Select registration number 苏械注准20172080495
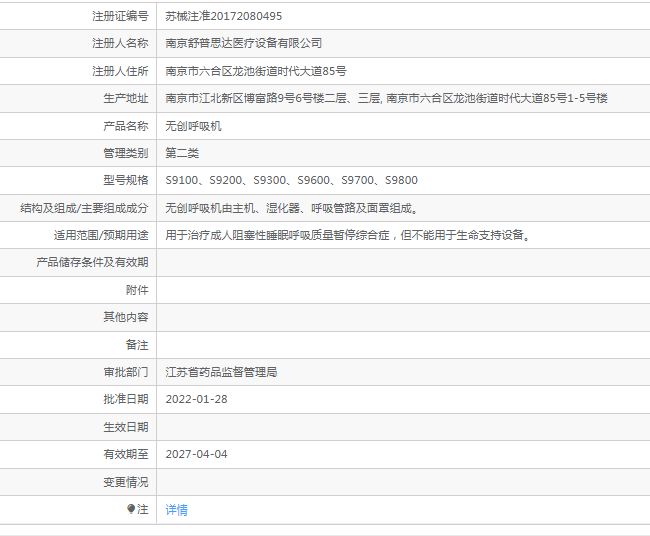This screenshot has height=536, width=650. [x=223, y=16]
